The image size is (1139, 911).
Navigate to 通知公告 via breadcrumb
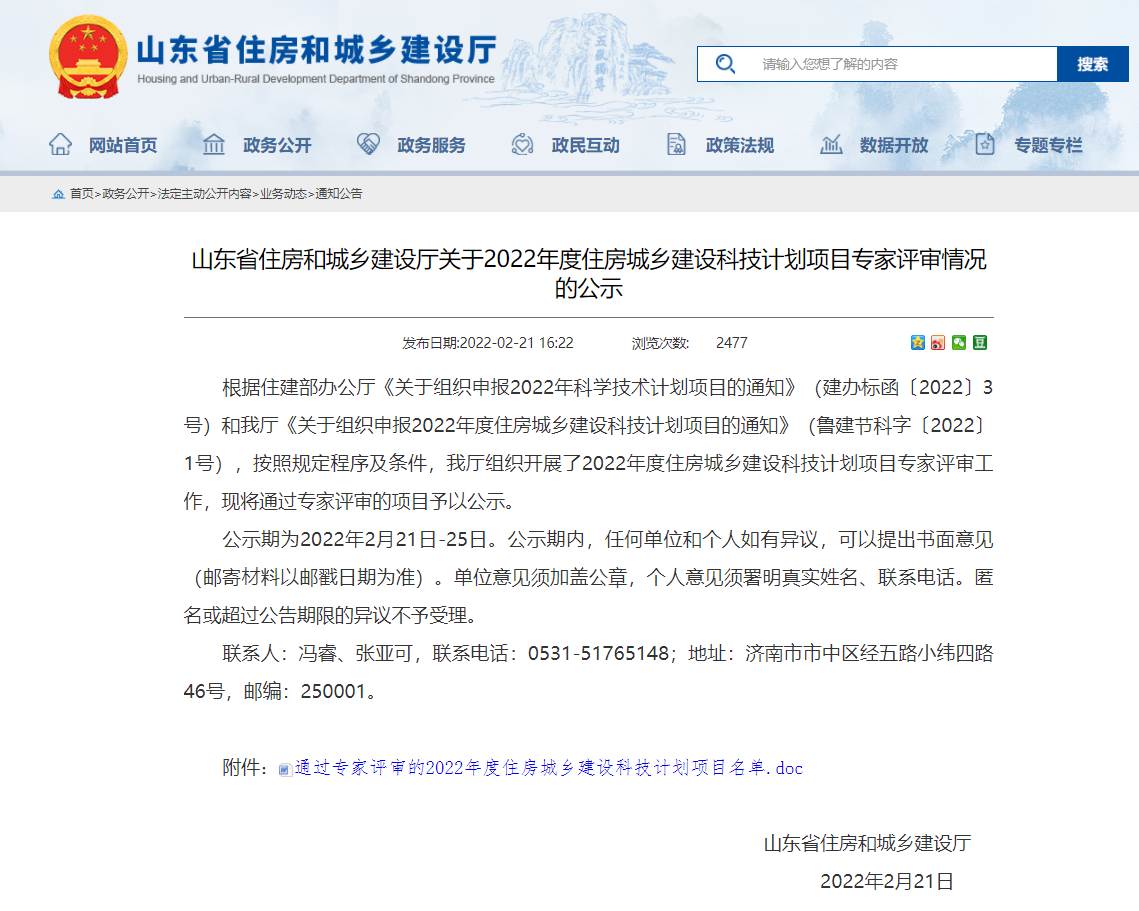pos(338,195)
